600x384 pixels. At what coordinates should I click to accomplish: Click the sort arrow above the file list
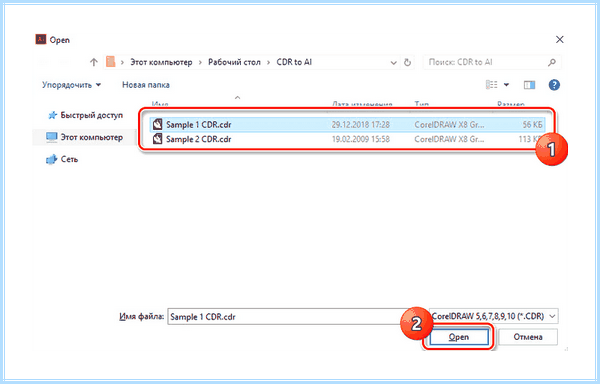click(x=237, y=98)
